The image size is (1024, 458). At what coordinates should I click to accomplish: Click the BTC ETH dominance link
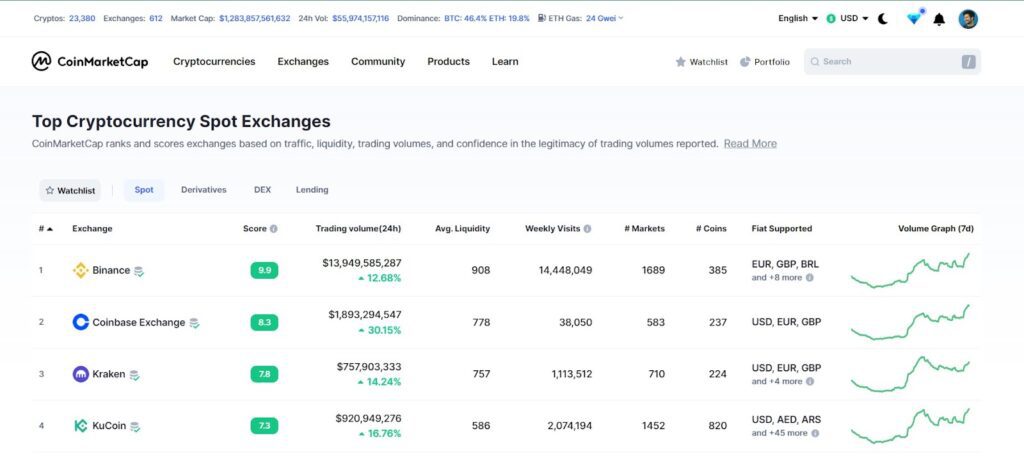click(487, 18)
